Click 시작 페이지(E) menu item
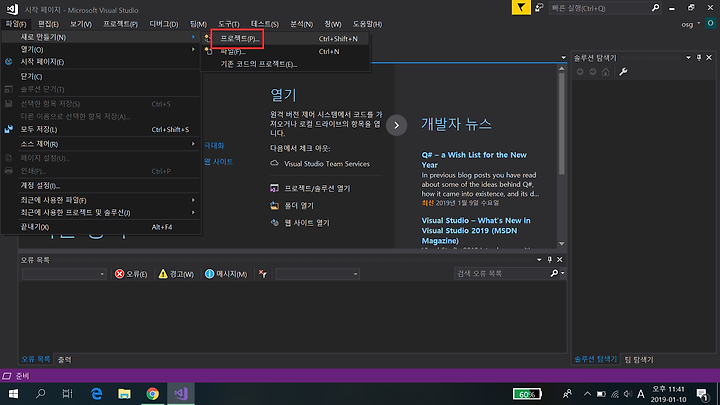Image resolution: width=720 pixels, height=405 pixels. click(x=101, y=62)
